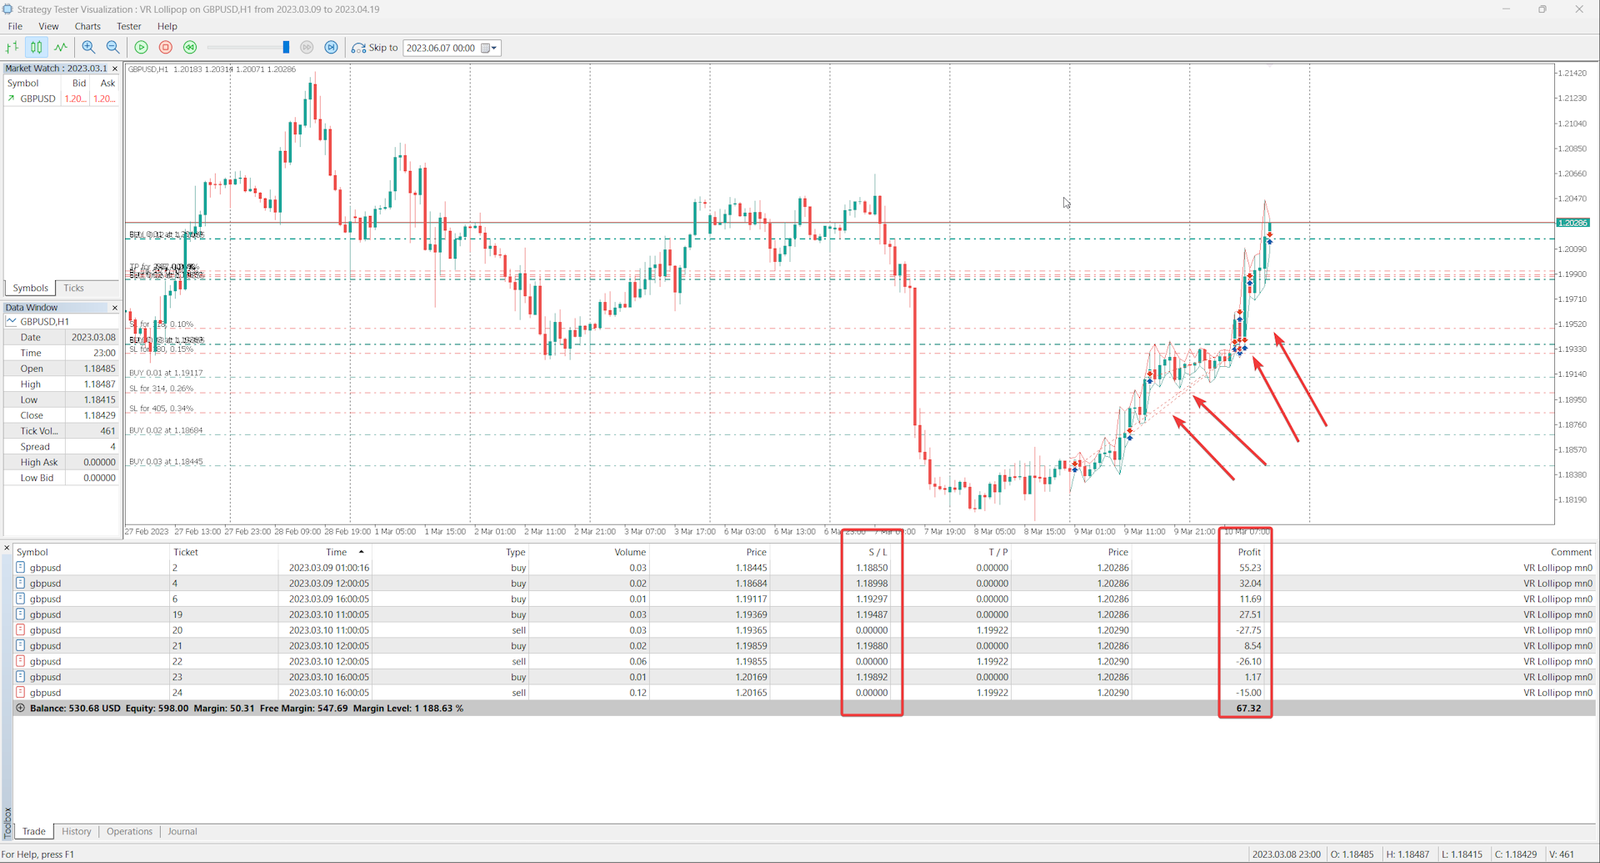Image resolution: width=1600 pixels, height=863 pixels.
Task: Expand the Balance summary row icon
Action: coord(20,708)
